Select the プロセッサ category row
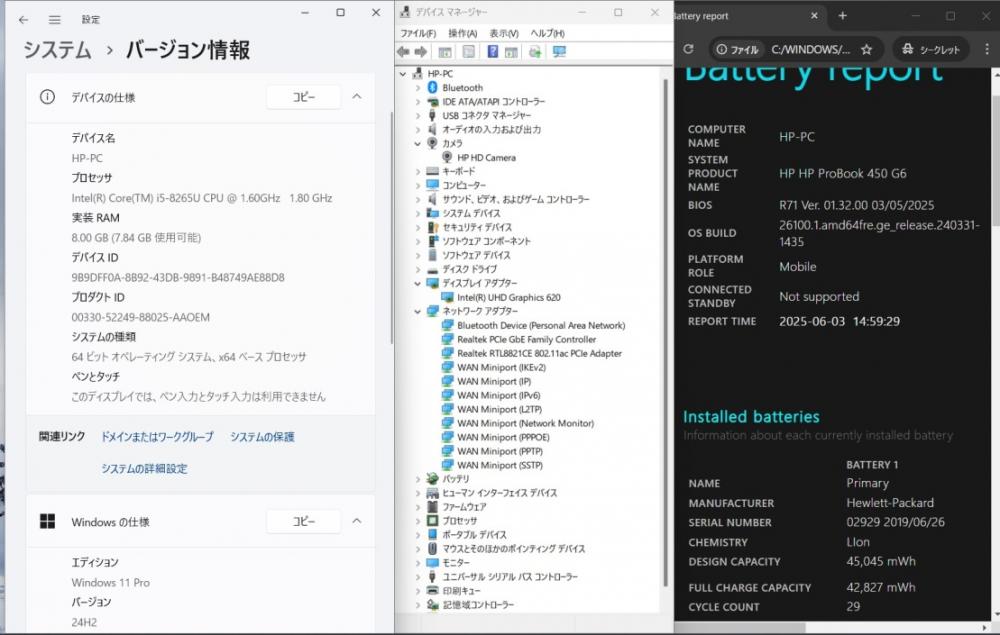 [x=452, y=521]
